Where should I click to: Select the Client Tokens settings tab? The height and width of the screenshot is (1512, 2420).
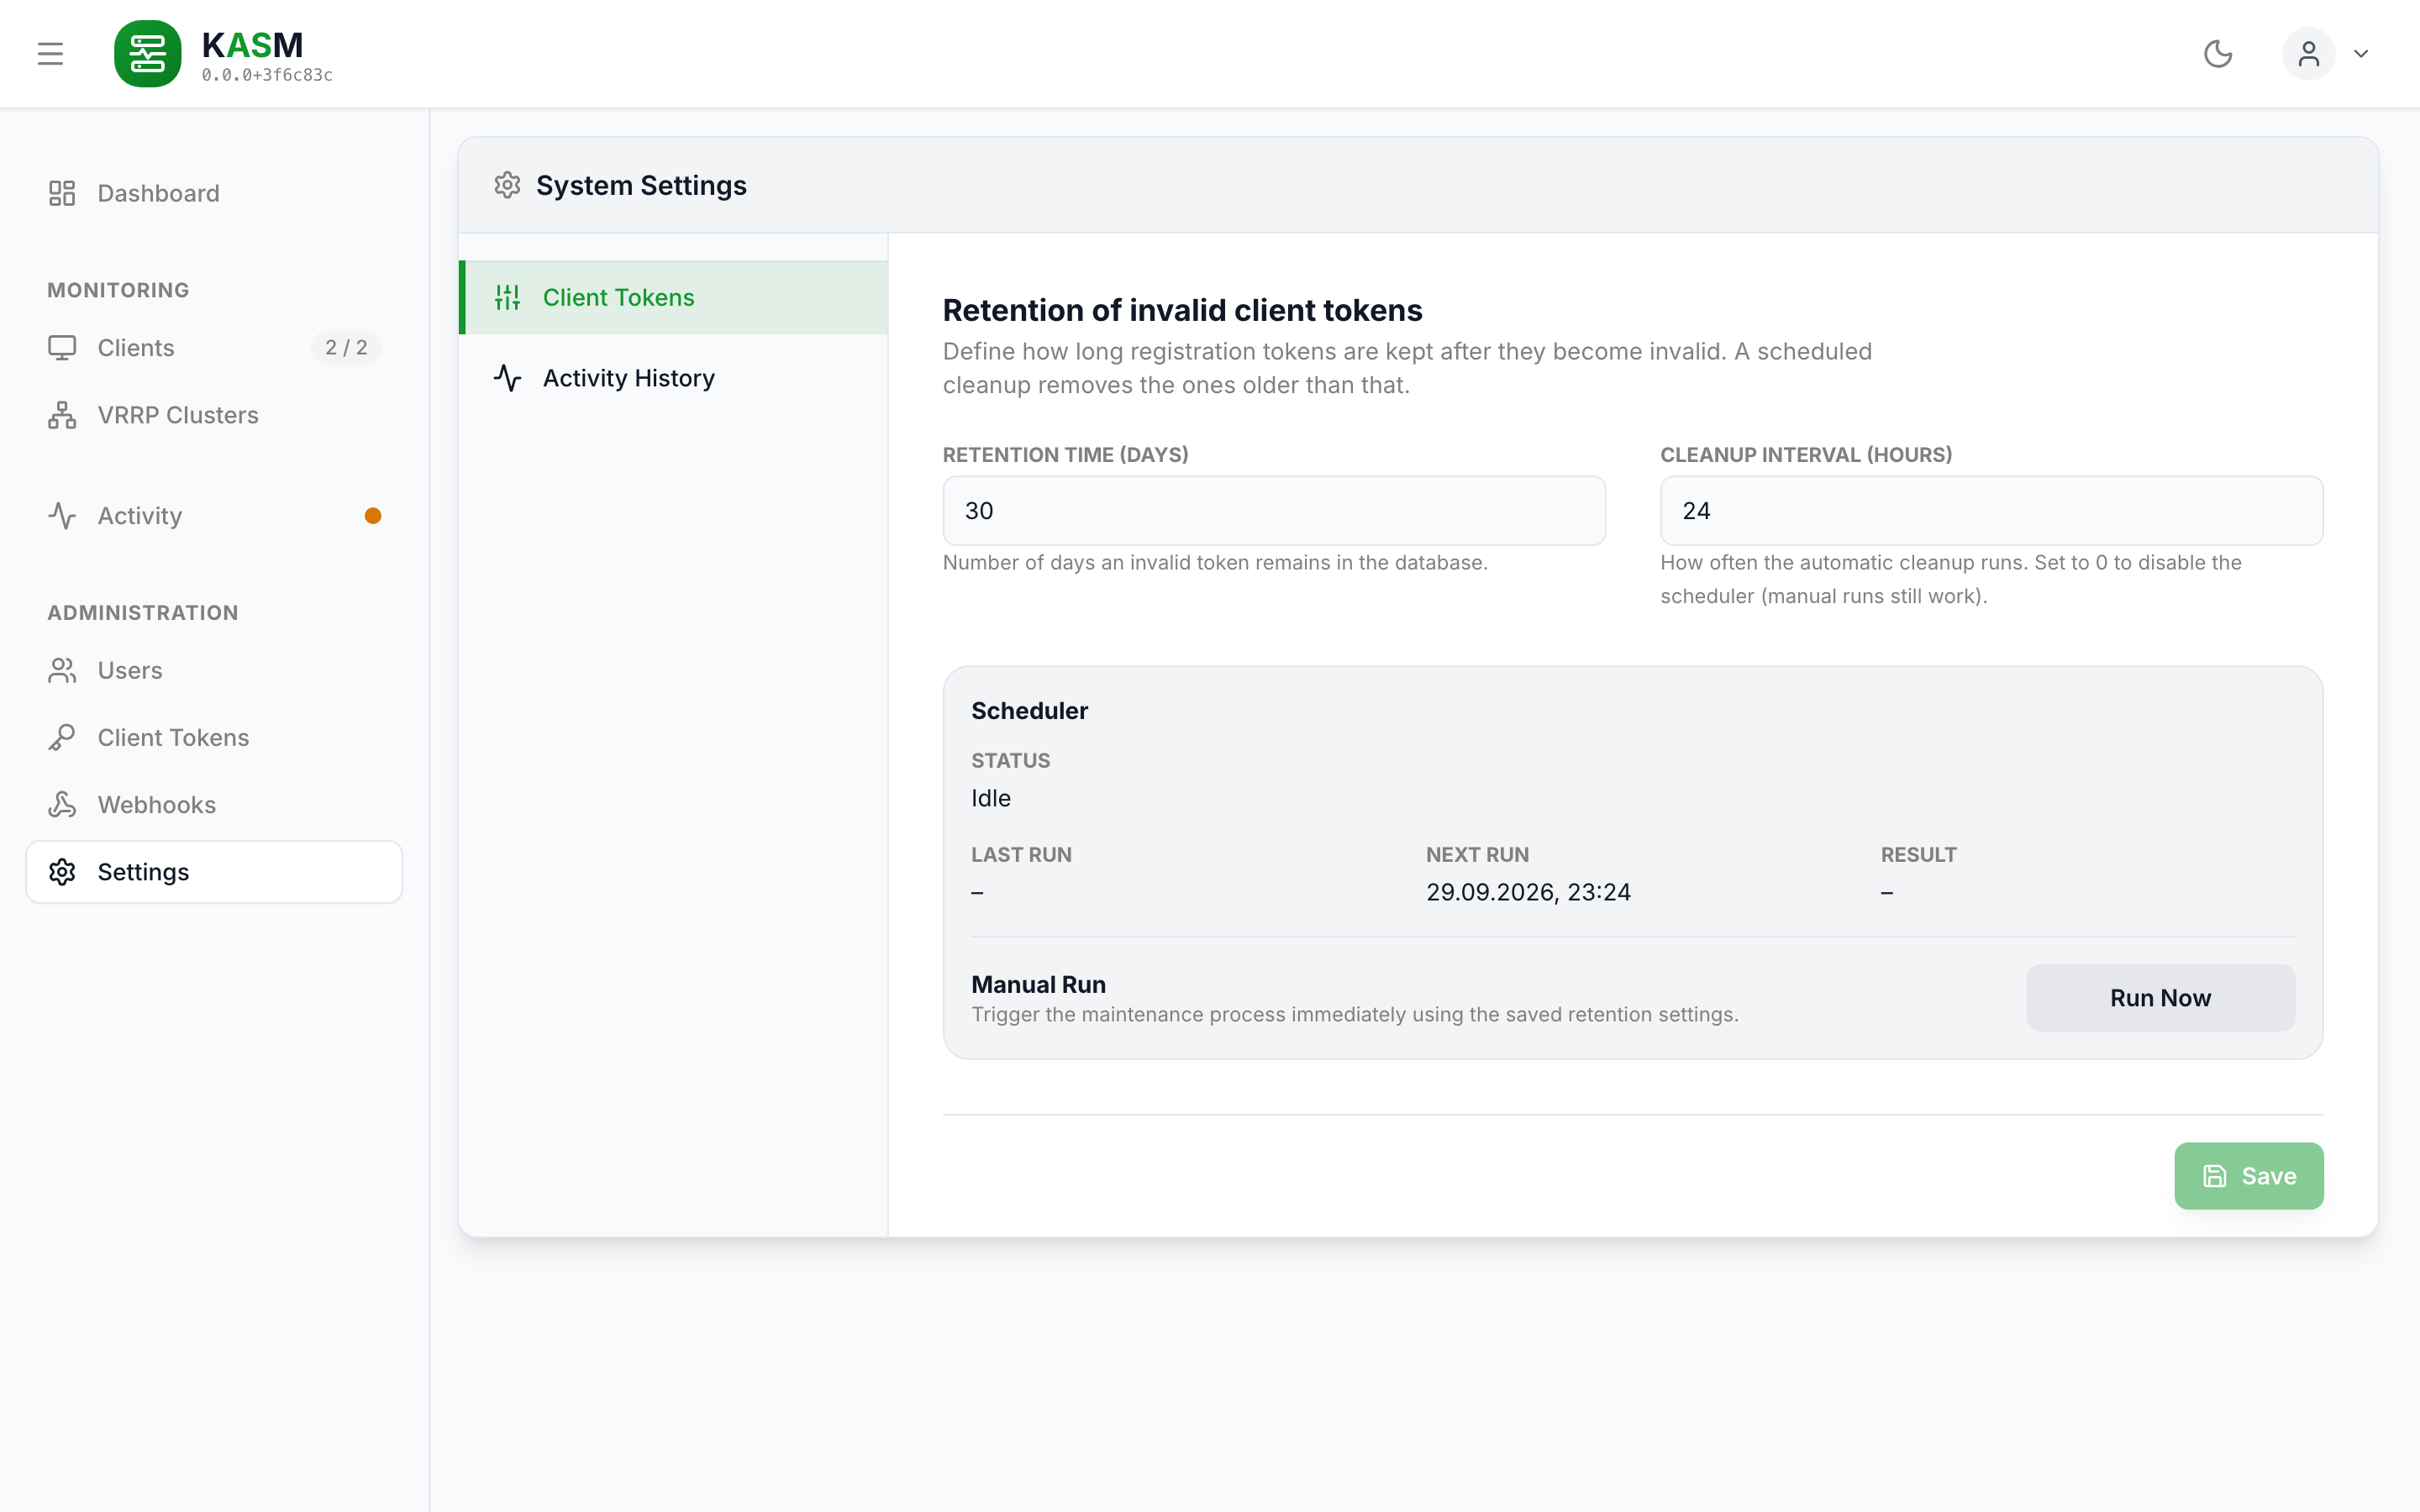(x=674, y=297)
